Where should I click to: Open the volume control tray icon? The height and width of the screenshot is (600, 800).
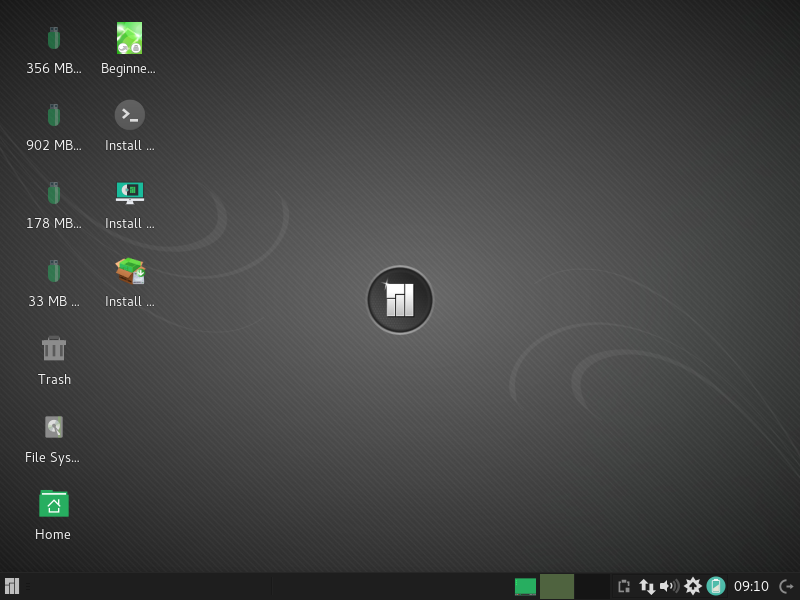click(669, 586)
